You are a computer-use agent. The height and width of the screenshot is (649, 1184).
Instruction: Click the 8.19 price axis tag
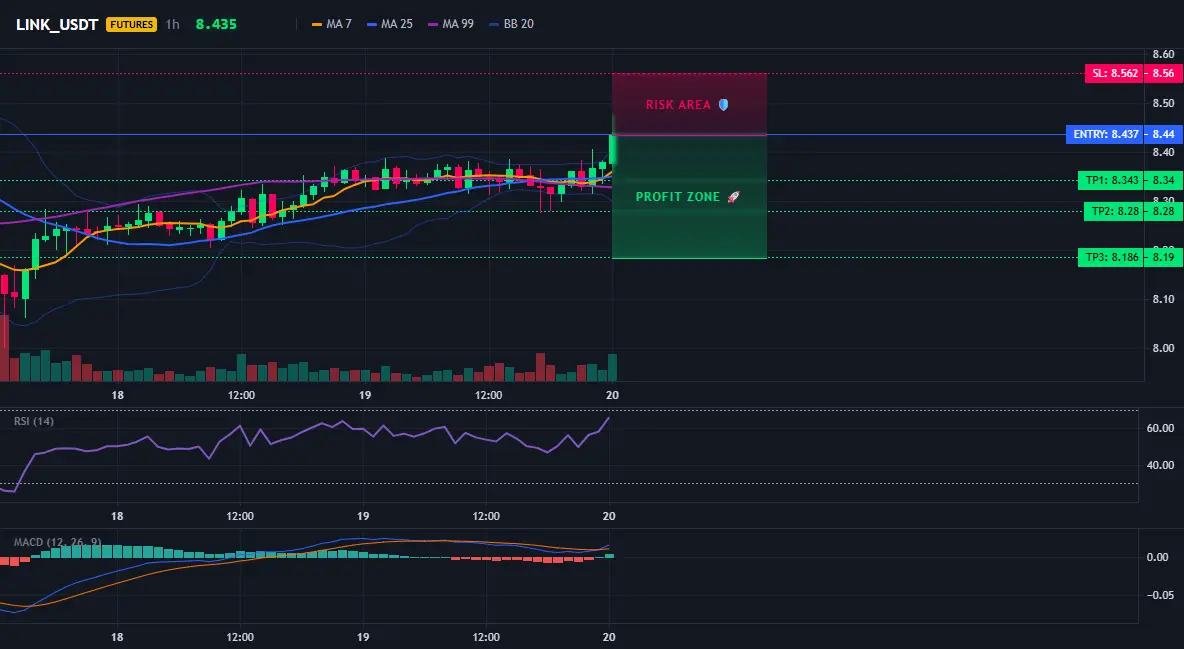coord(1163,257)
